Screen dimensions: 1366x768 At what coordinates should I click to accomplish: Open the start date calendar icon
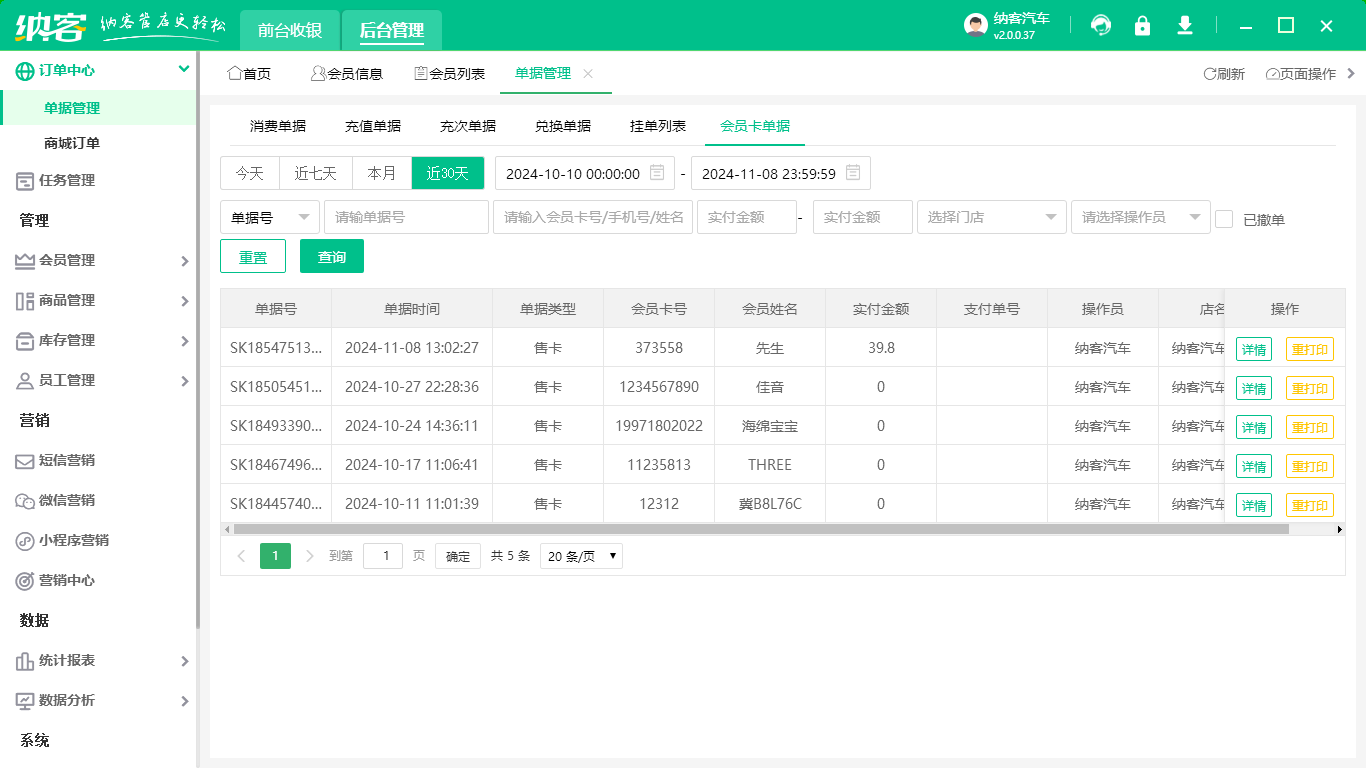point(657,173)
